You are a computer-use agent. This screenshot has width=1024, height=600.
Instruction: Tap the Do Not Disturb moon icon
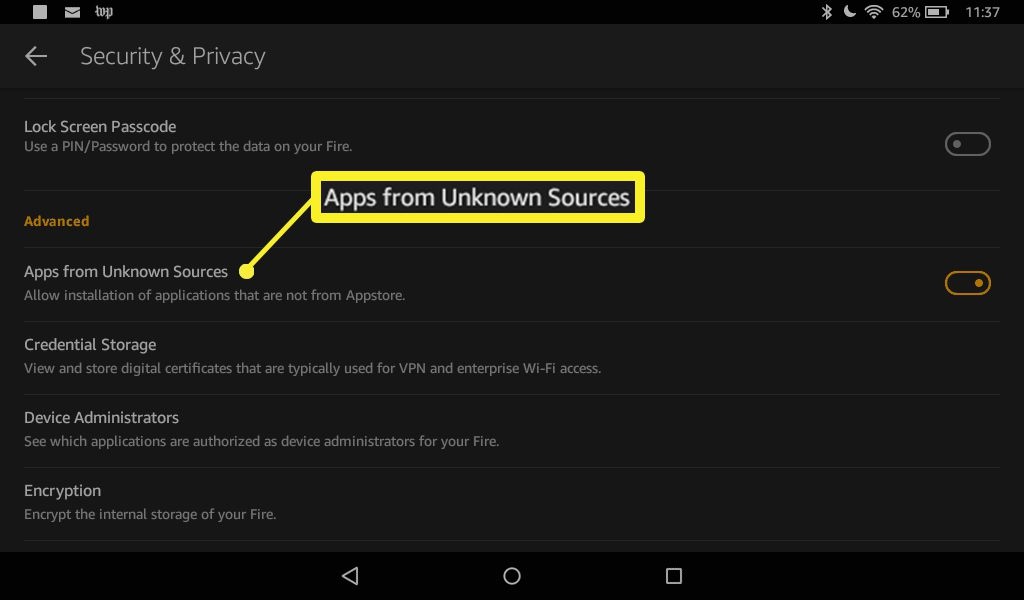849,11
